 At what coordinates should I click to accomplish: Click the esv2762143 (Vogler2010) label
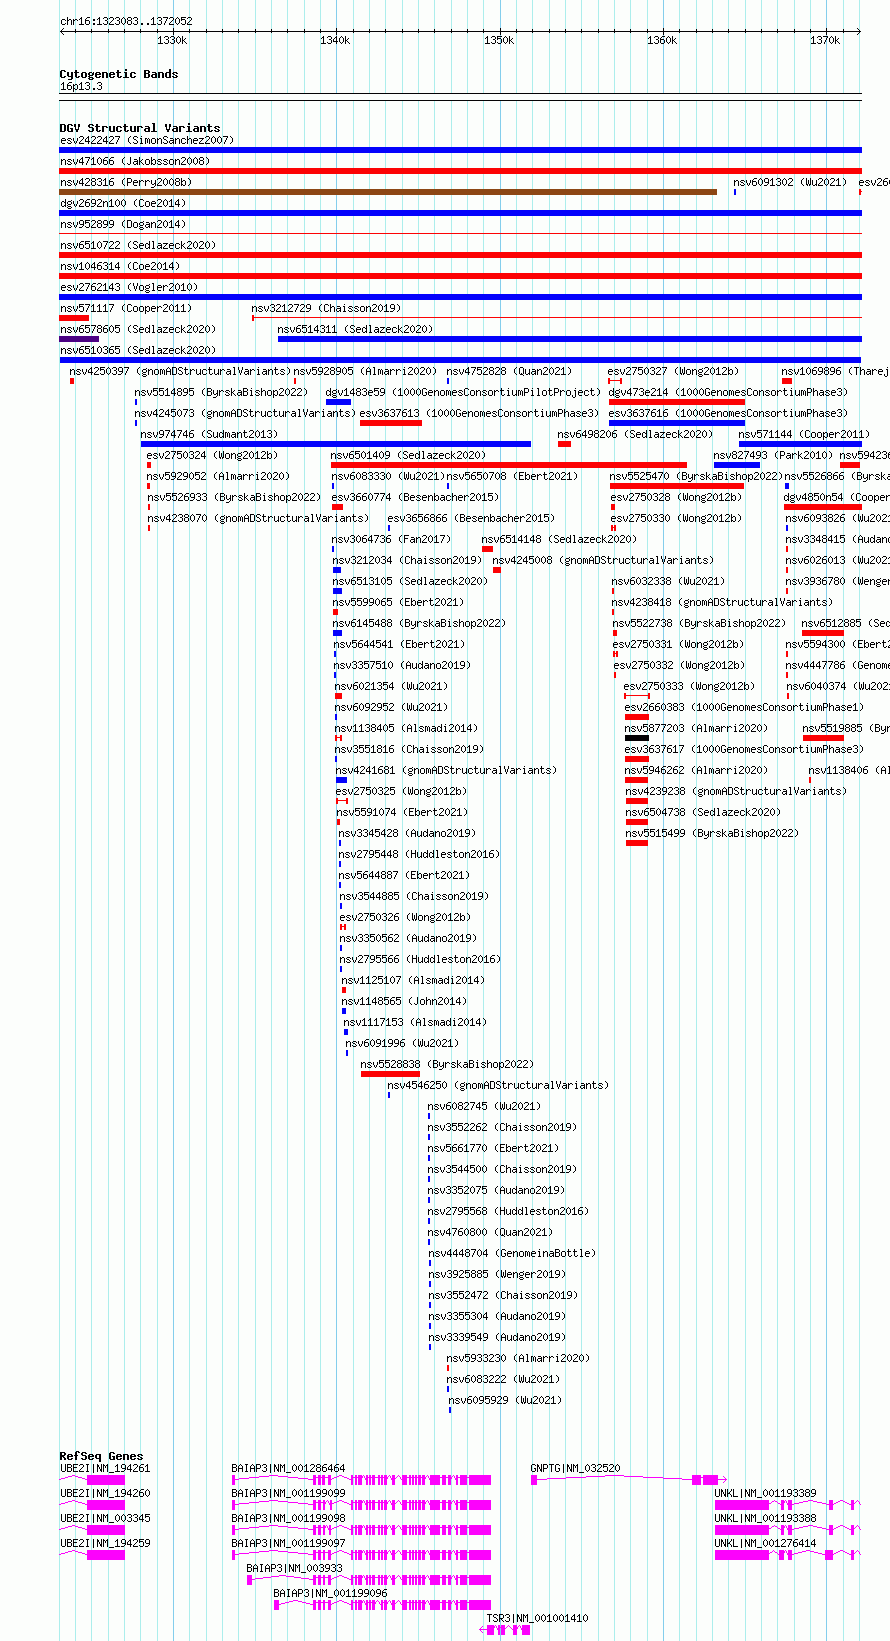pyautogui.click(x=129, y=287)
